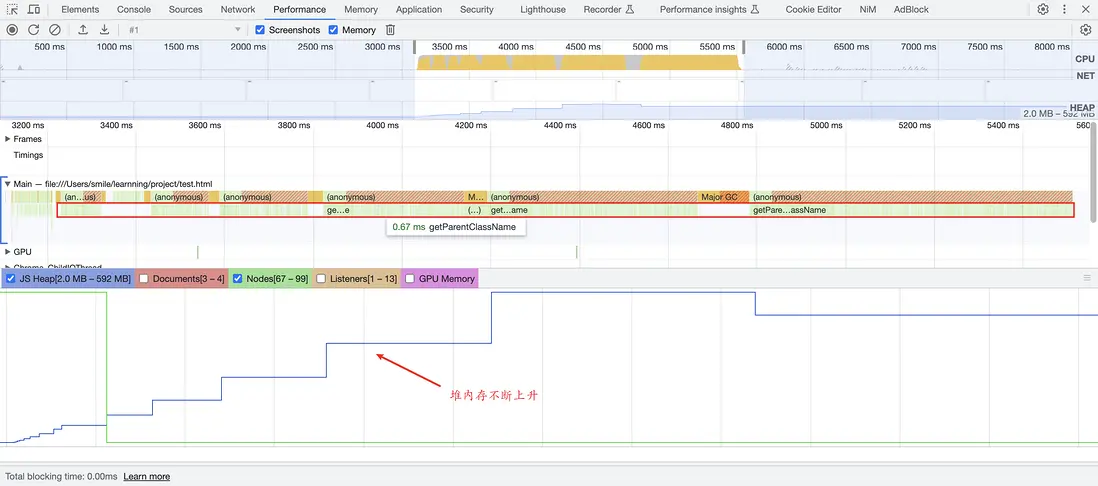This screenshot has width=1098, height=486.
Task: Open the AdBlock tab
Action: click(911, 10)
